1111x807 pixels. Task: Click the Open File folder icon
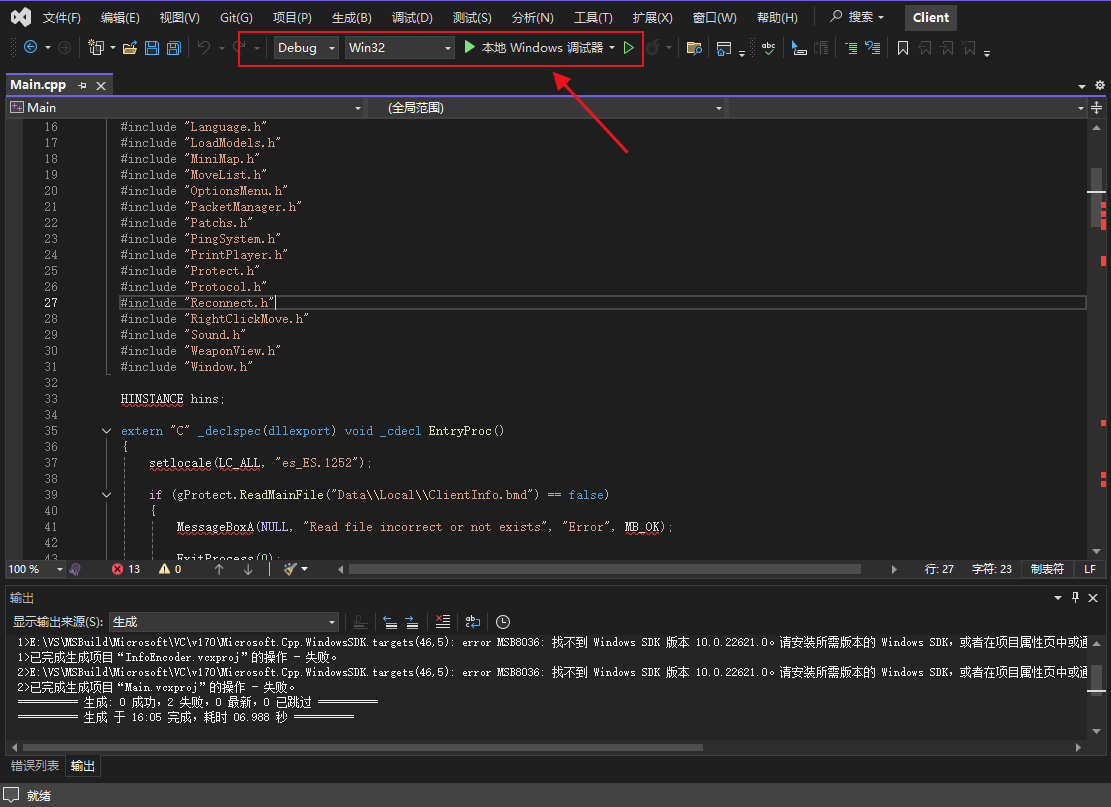pyautogui.click(x=130, y=48)
